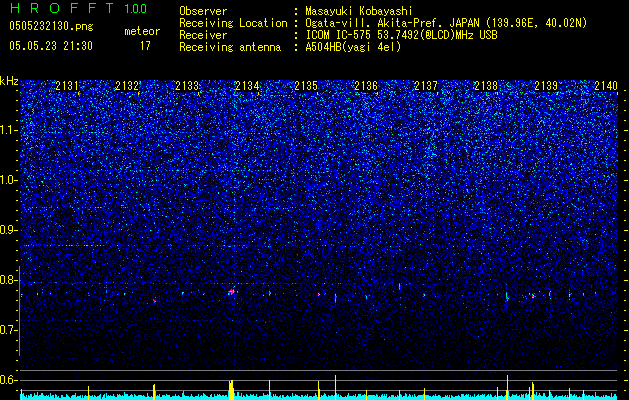Click time marker 2131

tap(67, 86)
